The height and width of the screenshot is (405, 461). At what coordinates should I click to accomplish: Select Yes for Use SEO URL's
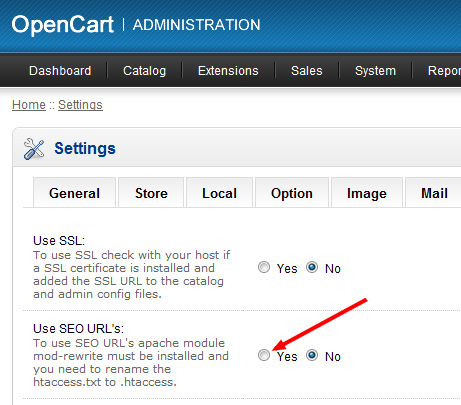264,355
